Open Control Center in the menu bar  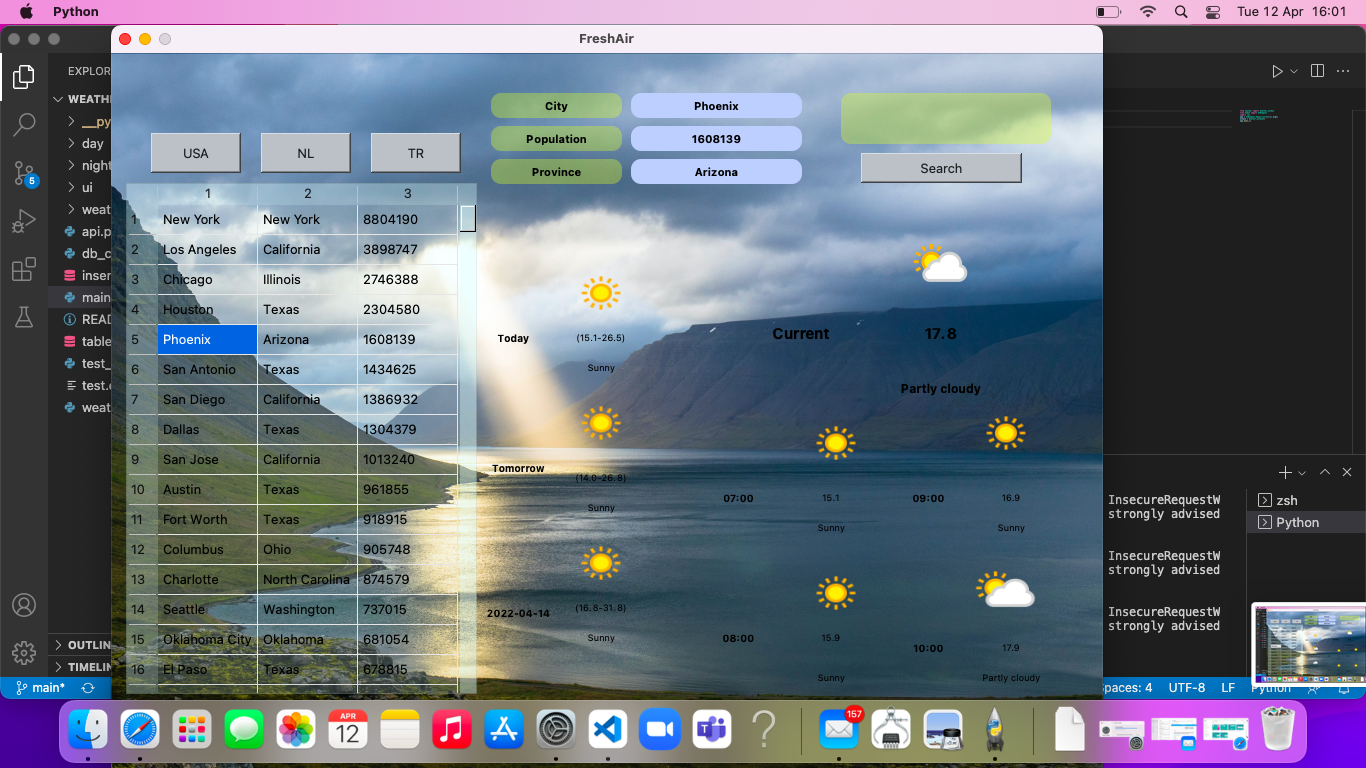coord(1213,12)
